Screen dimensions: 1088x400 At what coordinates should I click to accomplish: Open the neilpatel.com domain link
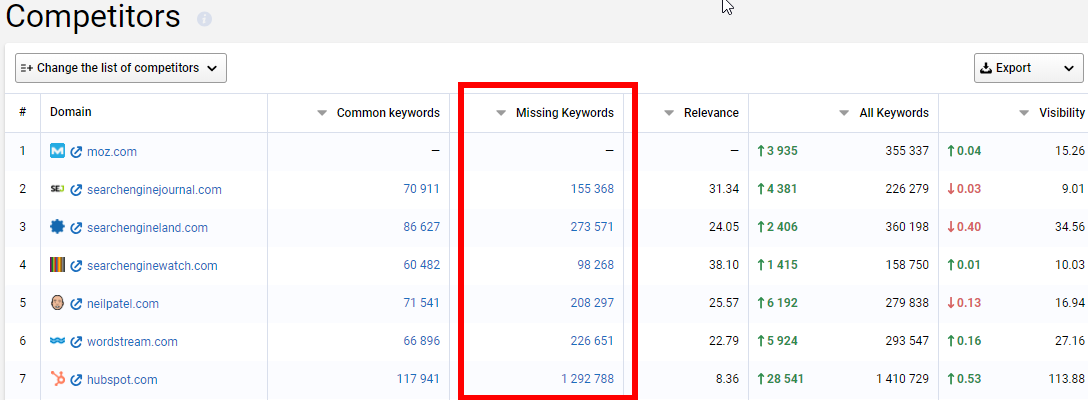tap(122, 304)
